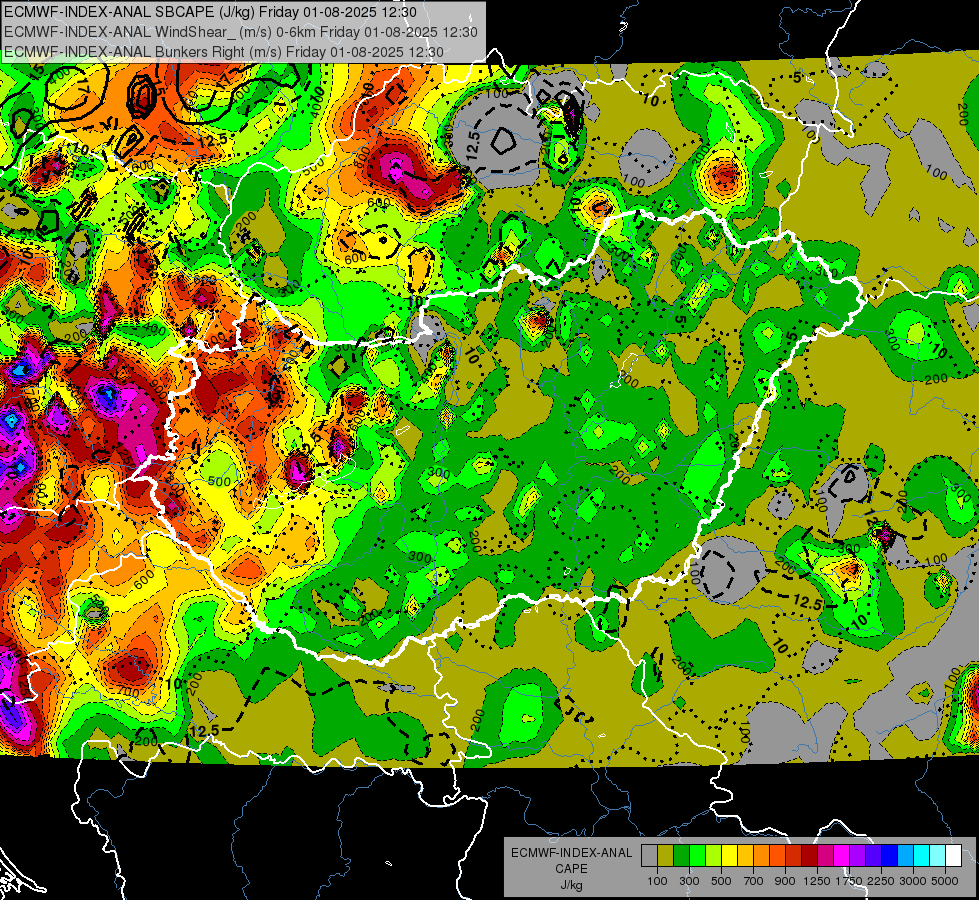979x900 pixels.
Task: Click the legend value 1250
Action: pyautogui.click(x=817, y=881)
